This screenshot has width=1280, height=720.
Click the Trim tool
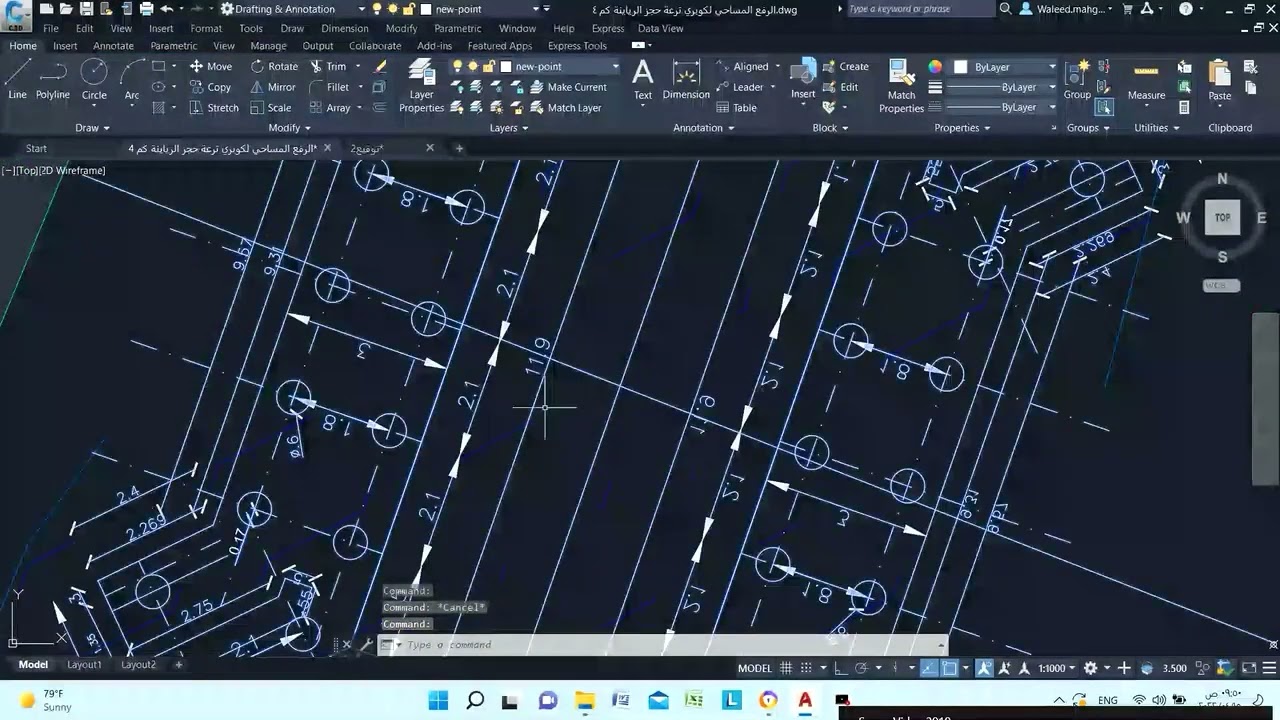point(328,66)
